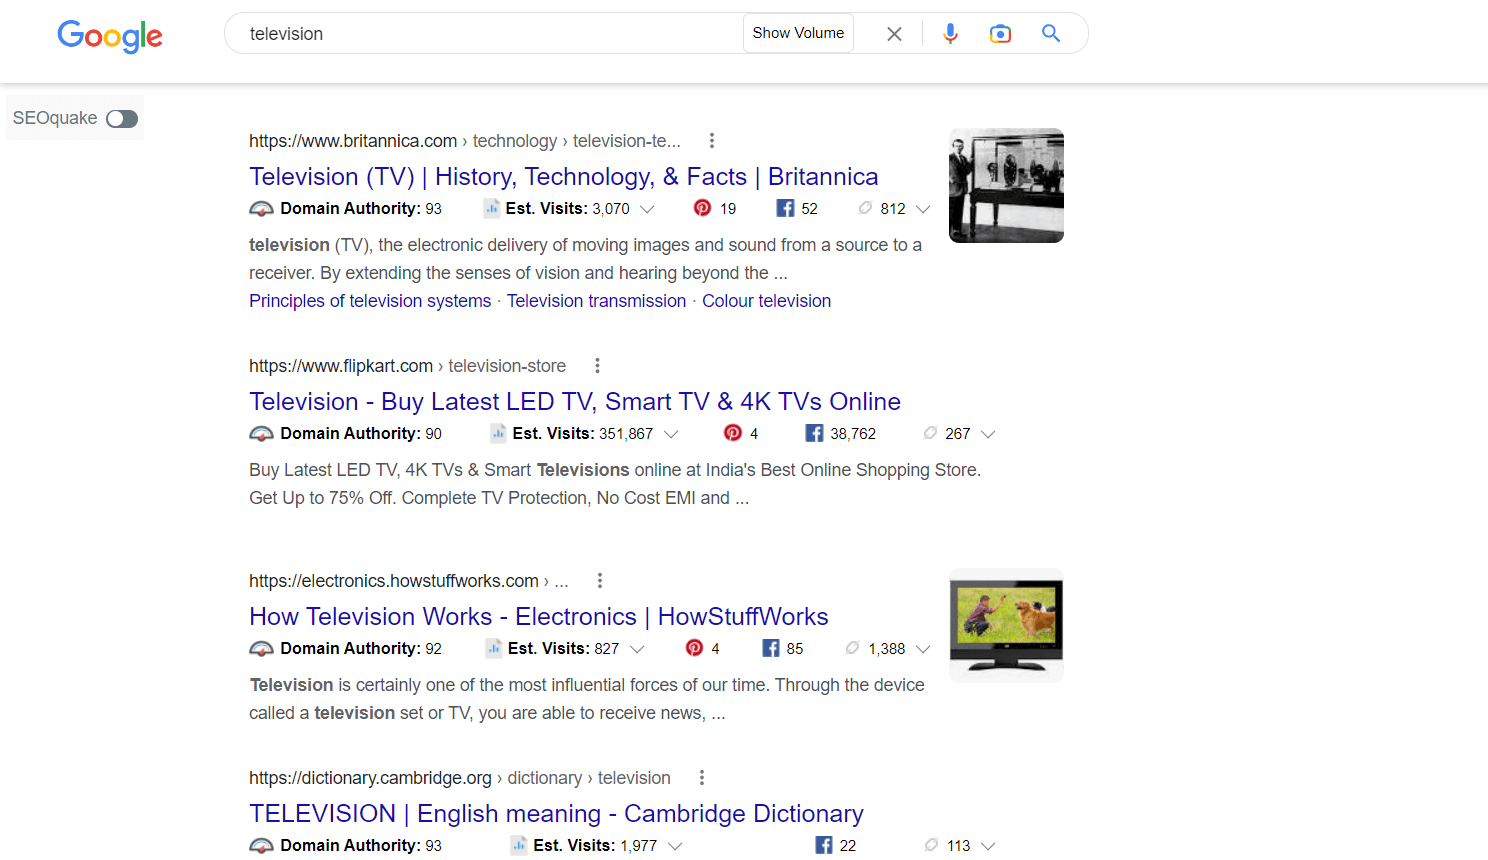Expand Est. Visits 1,977 dropdown for Cambridge
This screenshot has height=860, width=1488.
(x=675, y=846)
